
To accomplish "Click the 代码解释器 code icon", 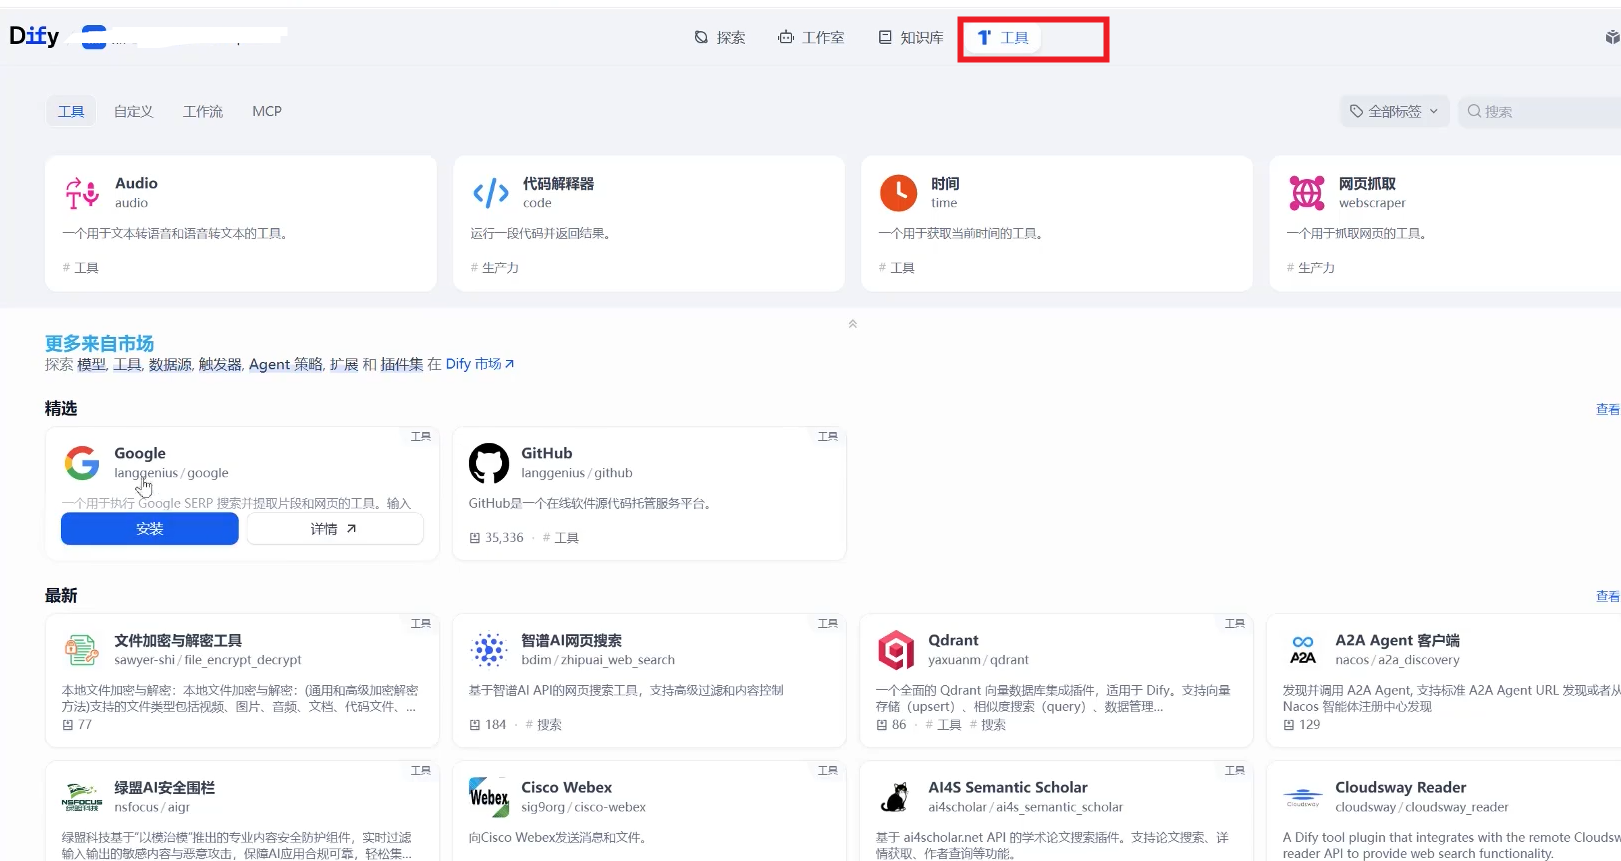I will (x=490, y=192).
